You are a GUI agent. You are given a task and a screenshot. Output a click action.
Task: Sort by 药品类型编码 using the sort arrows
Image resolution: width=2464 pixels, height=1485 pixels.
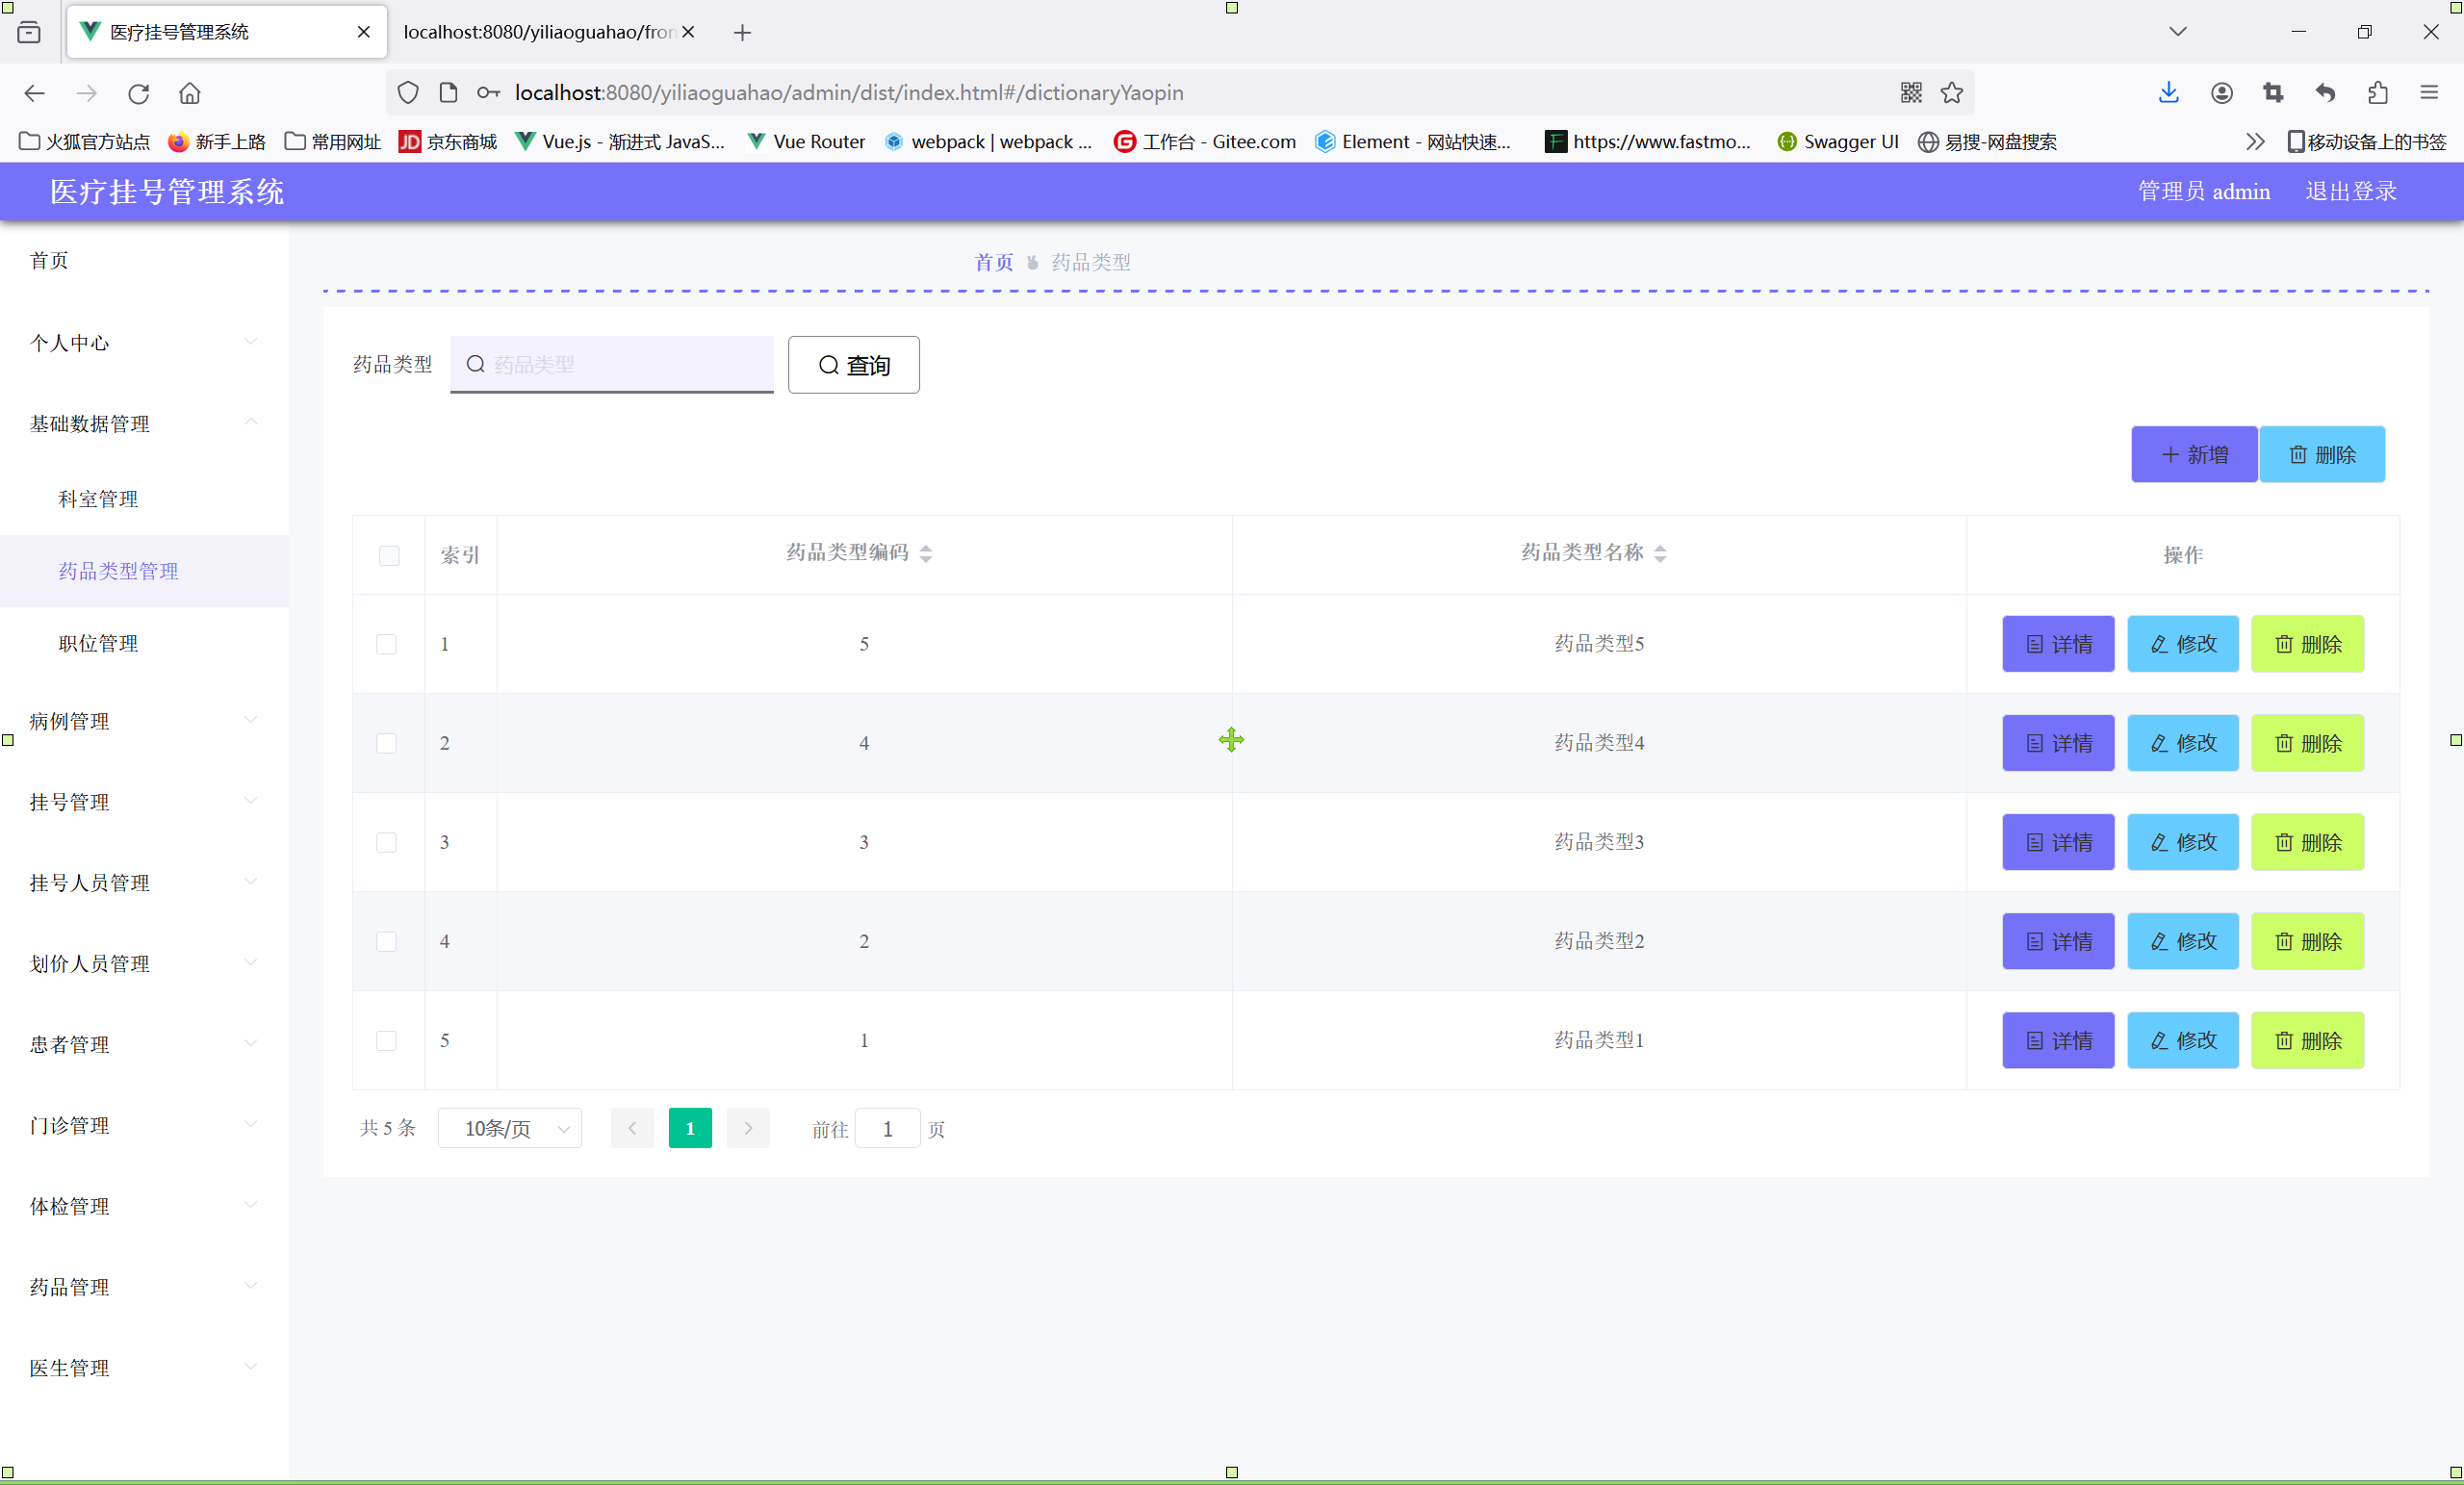tap(926, 553)
